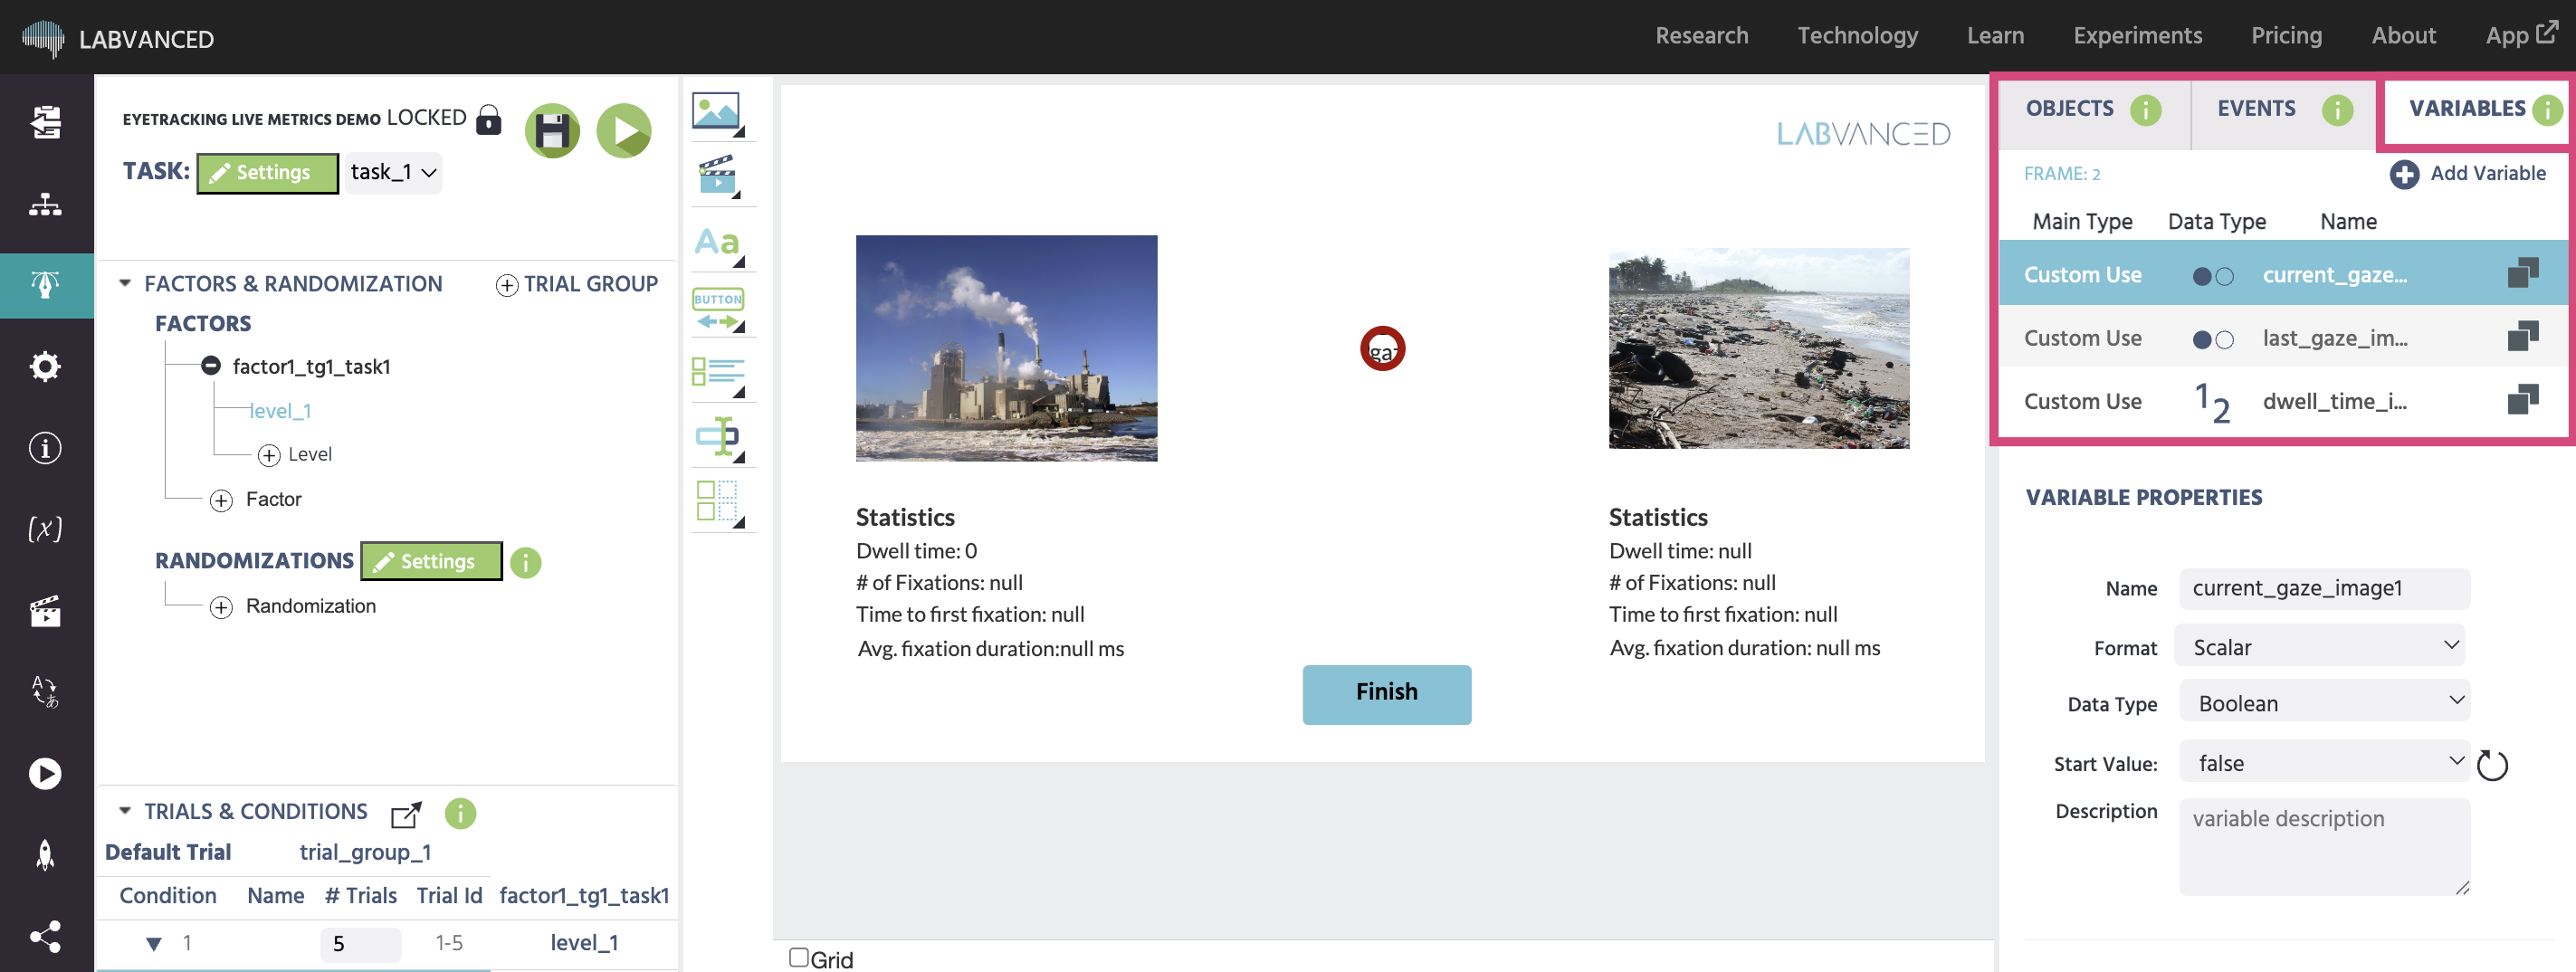Add a new Trial Group

tap(577, 284)
